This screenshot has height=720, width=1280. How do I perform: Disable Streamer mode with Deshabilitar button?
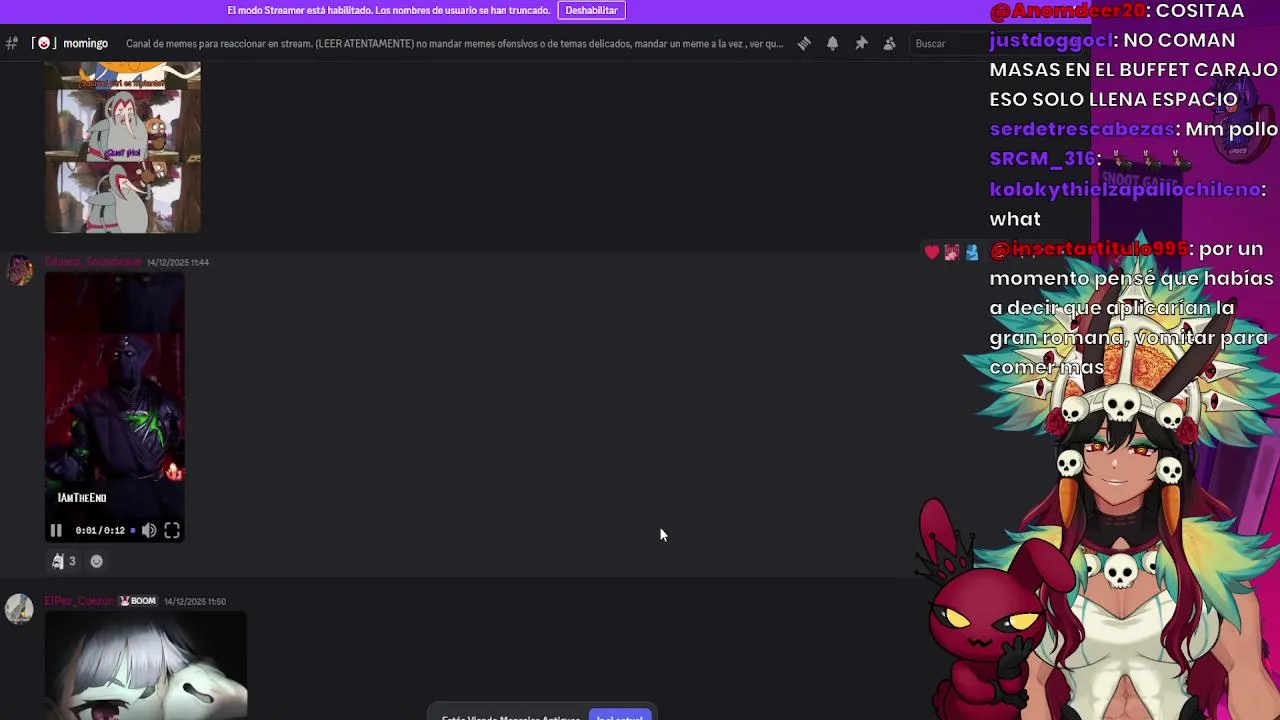click(591, 10)
